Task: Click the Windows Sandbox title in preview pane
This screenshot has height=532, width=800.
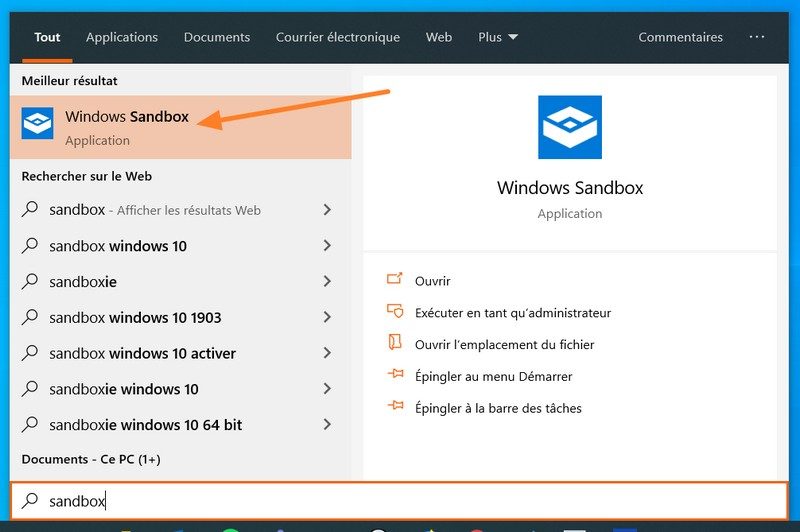Action: pyautogui.click(x=570, y=188)
